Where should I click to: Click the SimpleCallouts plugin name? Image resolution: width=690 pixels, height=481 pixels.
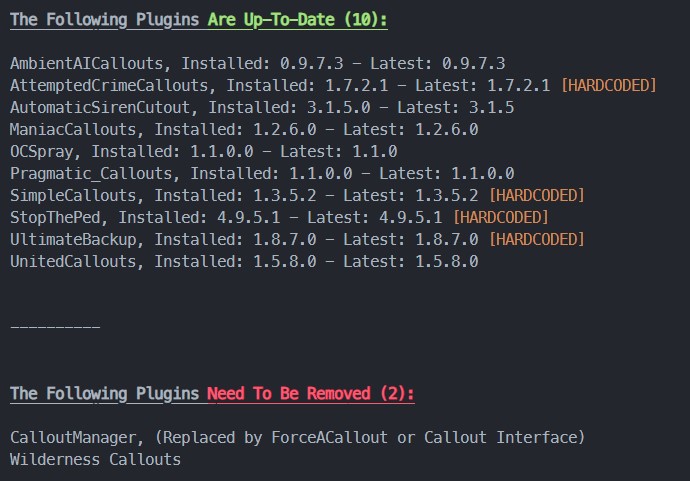click(78, 195)
